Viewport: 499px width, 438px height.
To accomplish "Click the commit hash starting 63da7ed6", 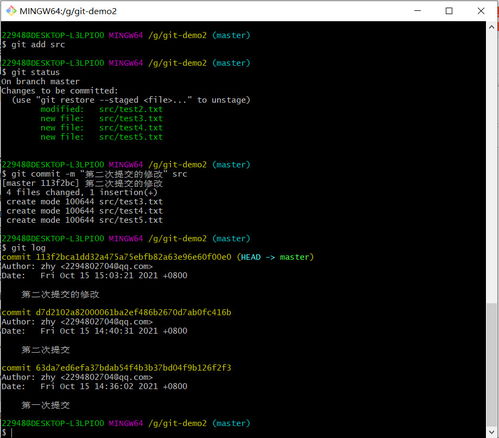I will pyautogui.click(x=134, y=368).
